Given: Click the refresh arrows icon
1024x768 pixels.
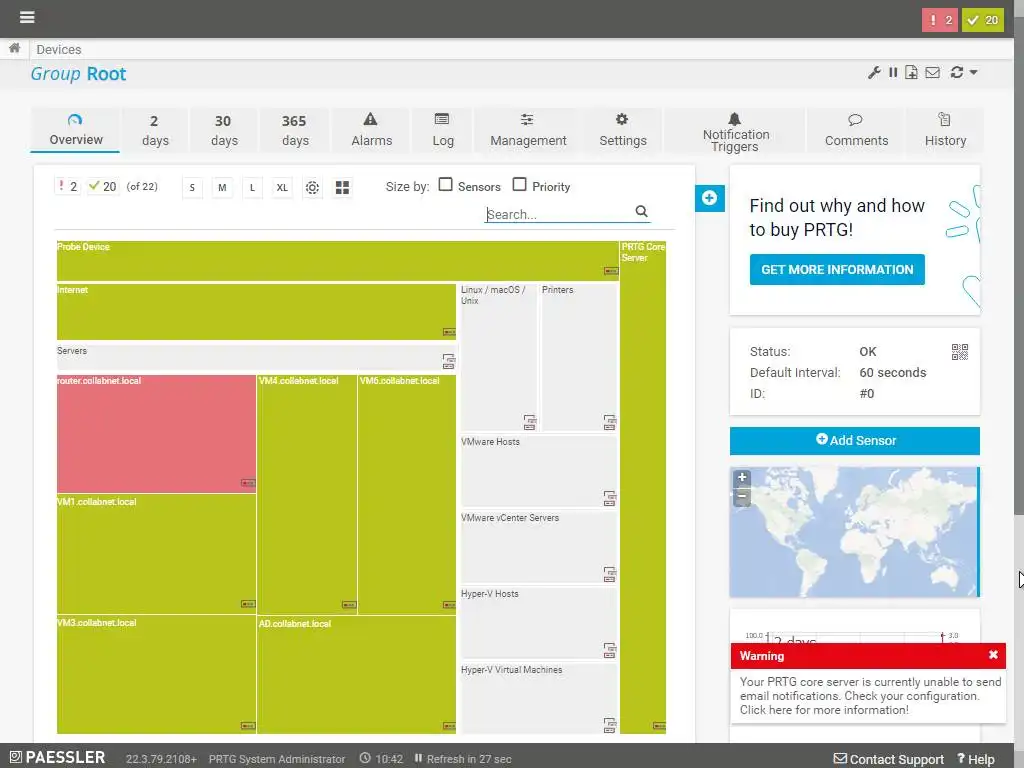Looking at the screenshot, I should tap(957, 72).
